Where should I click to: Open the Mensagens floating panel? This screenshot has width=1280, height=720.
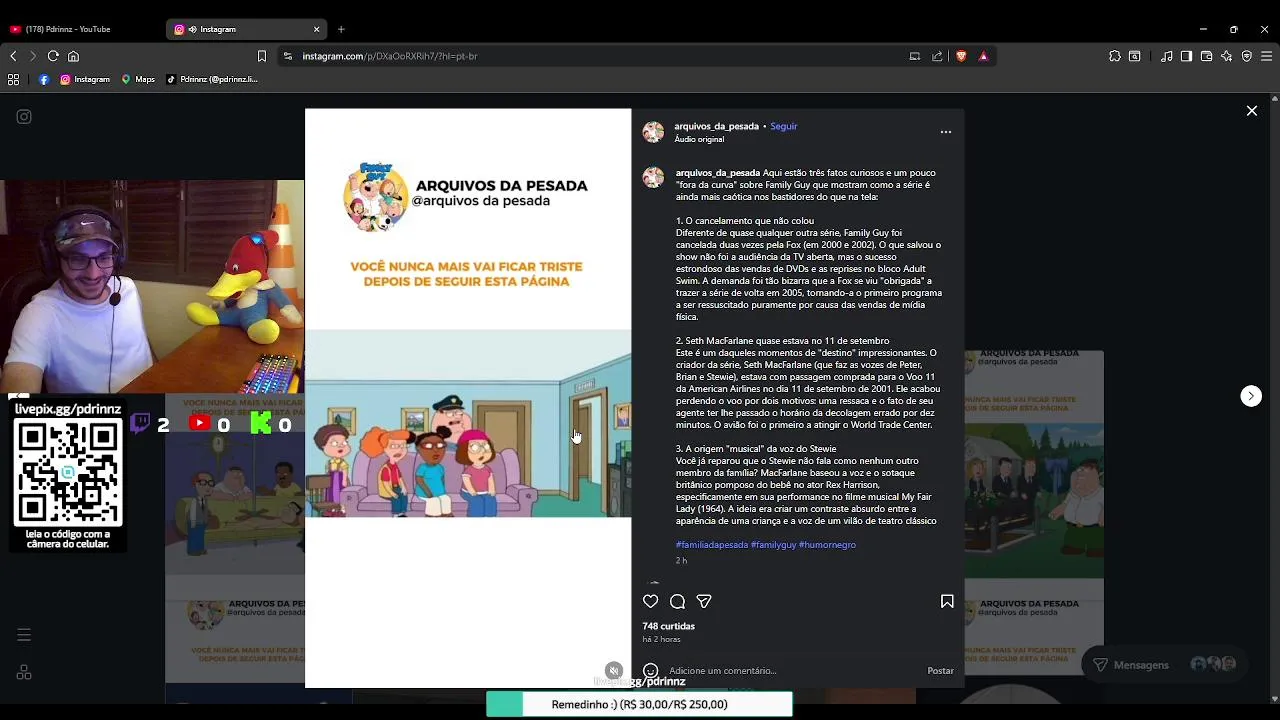point(1166,665)
